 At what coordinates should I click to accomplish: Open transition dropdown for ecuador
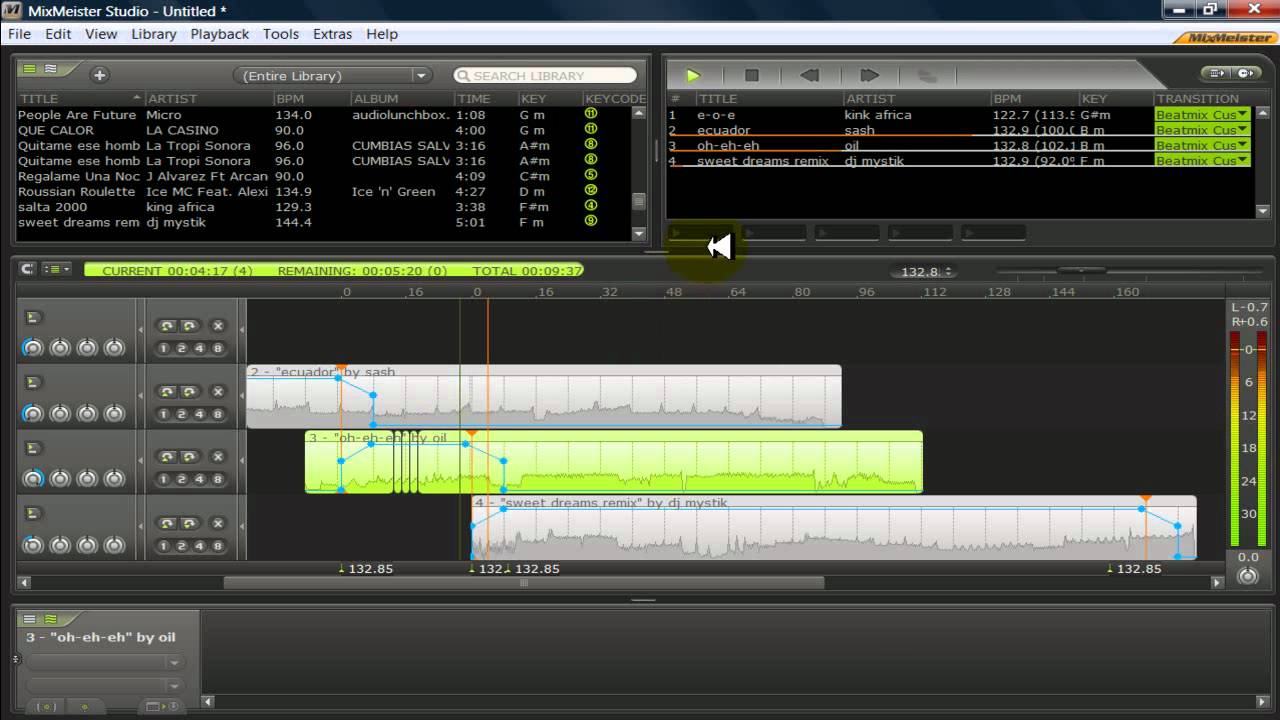(1243, 129)
